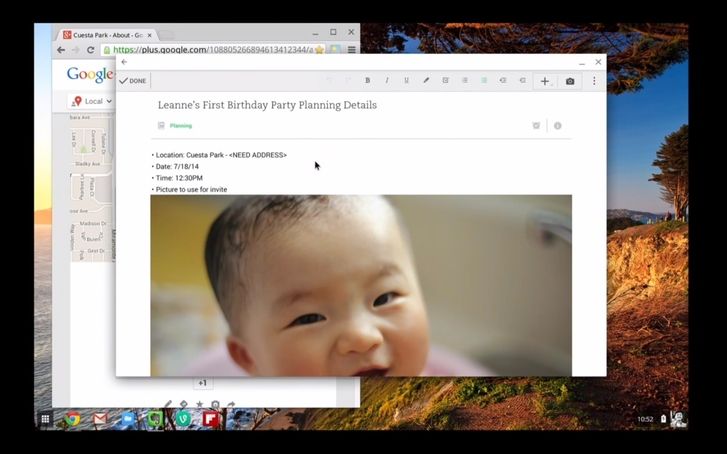Screen dimensions: 727x454
Task: Select the Cuesta Park browser tab
Action: pyautogui.click(x=105, y=35)
